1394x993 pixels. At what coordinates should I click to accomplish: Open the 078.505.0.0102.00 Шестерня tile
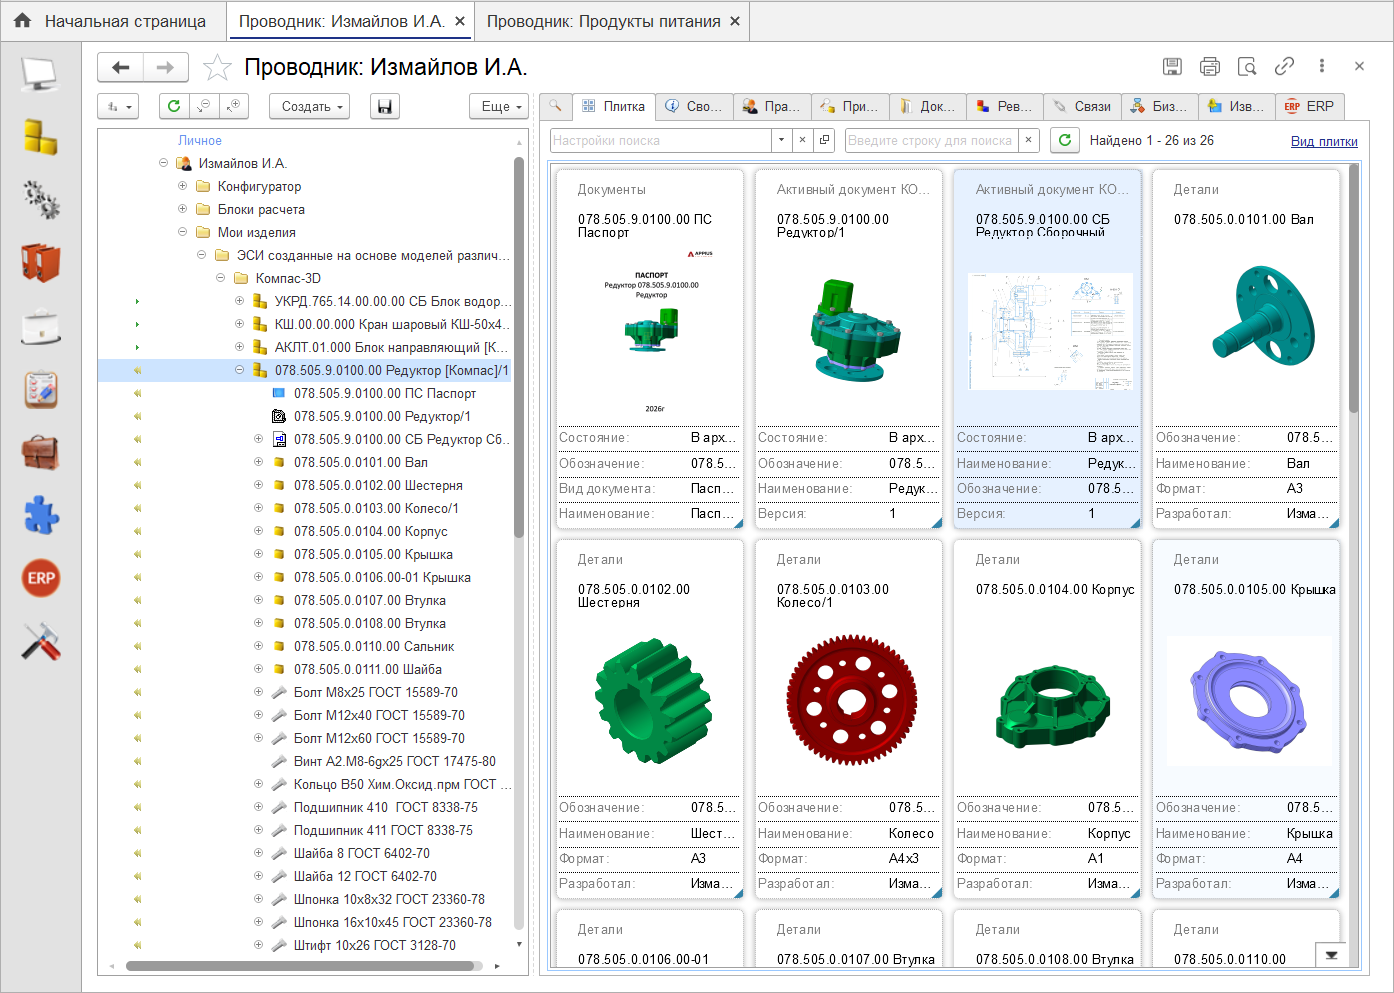[650, 718]
